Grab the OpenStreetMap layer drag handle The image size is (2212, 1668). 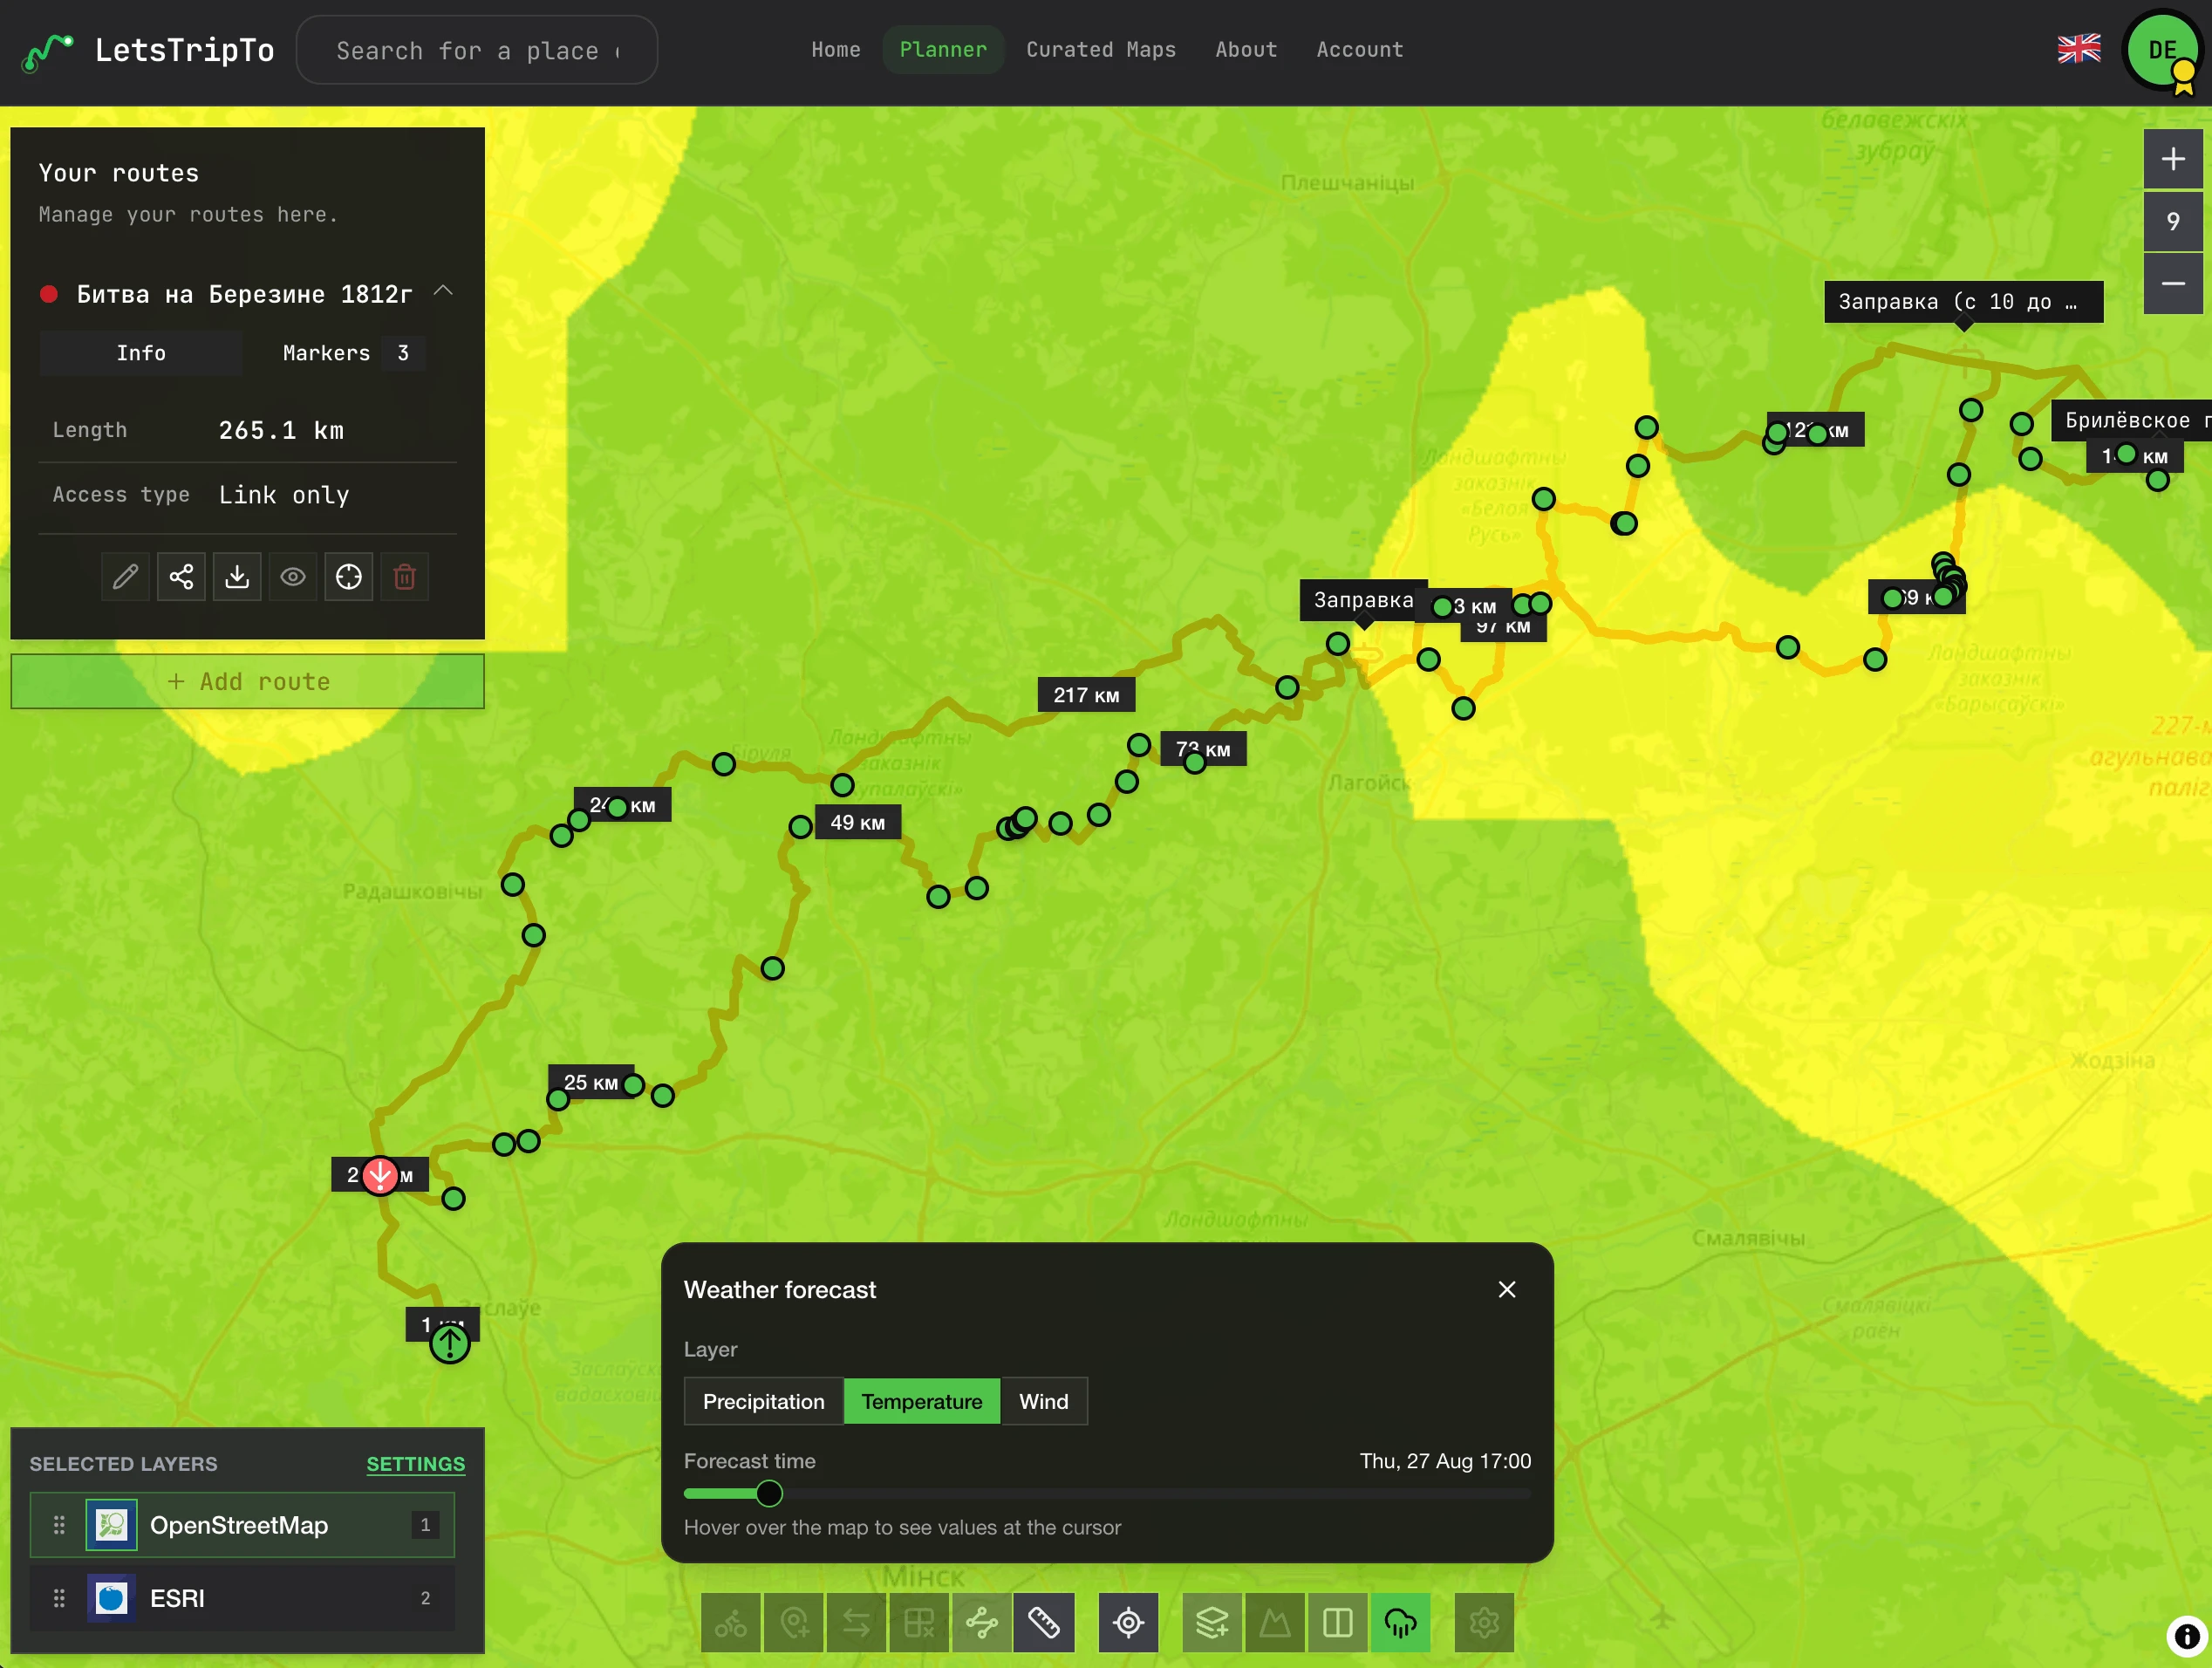[x=59, y=1525]
